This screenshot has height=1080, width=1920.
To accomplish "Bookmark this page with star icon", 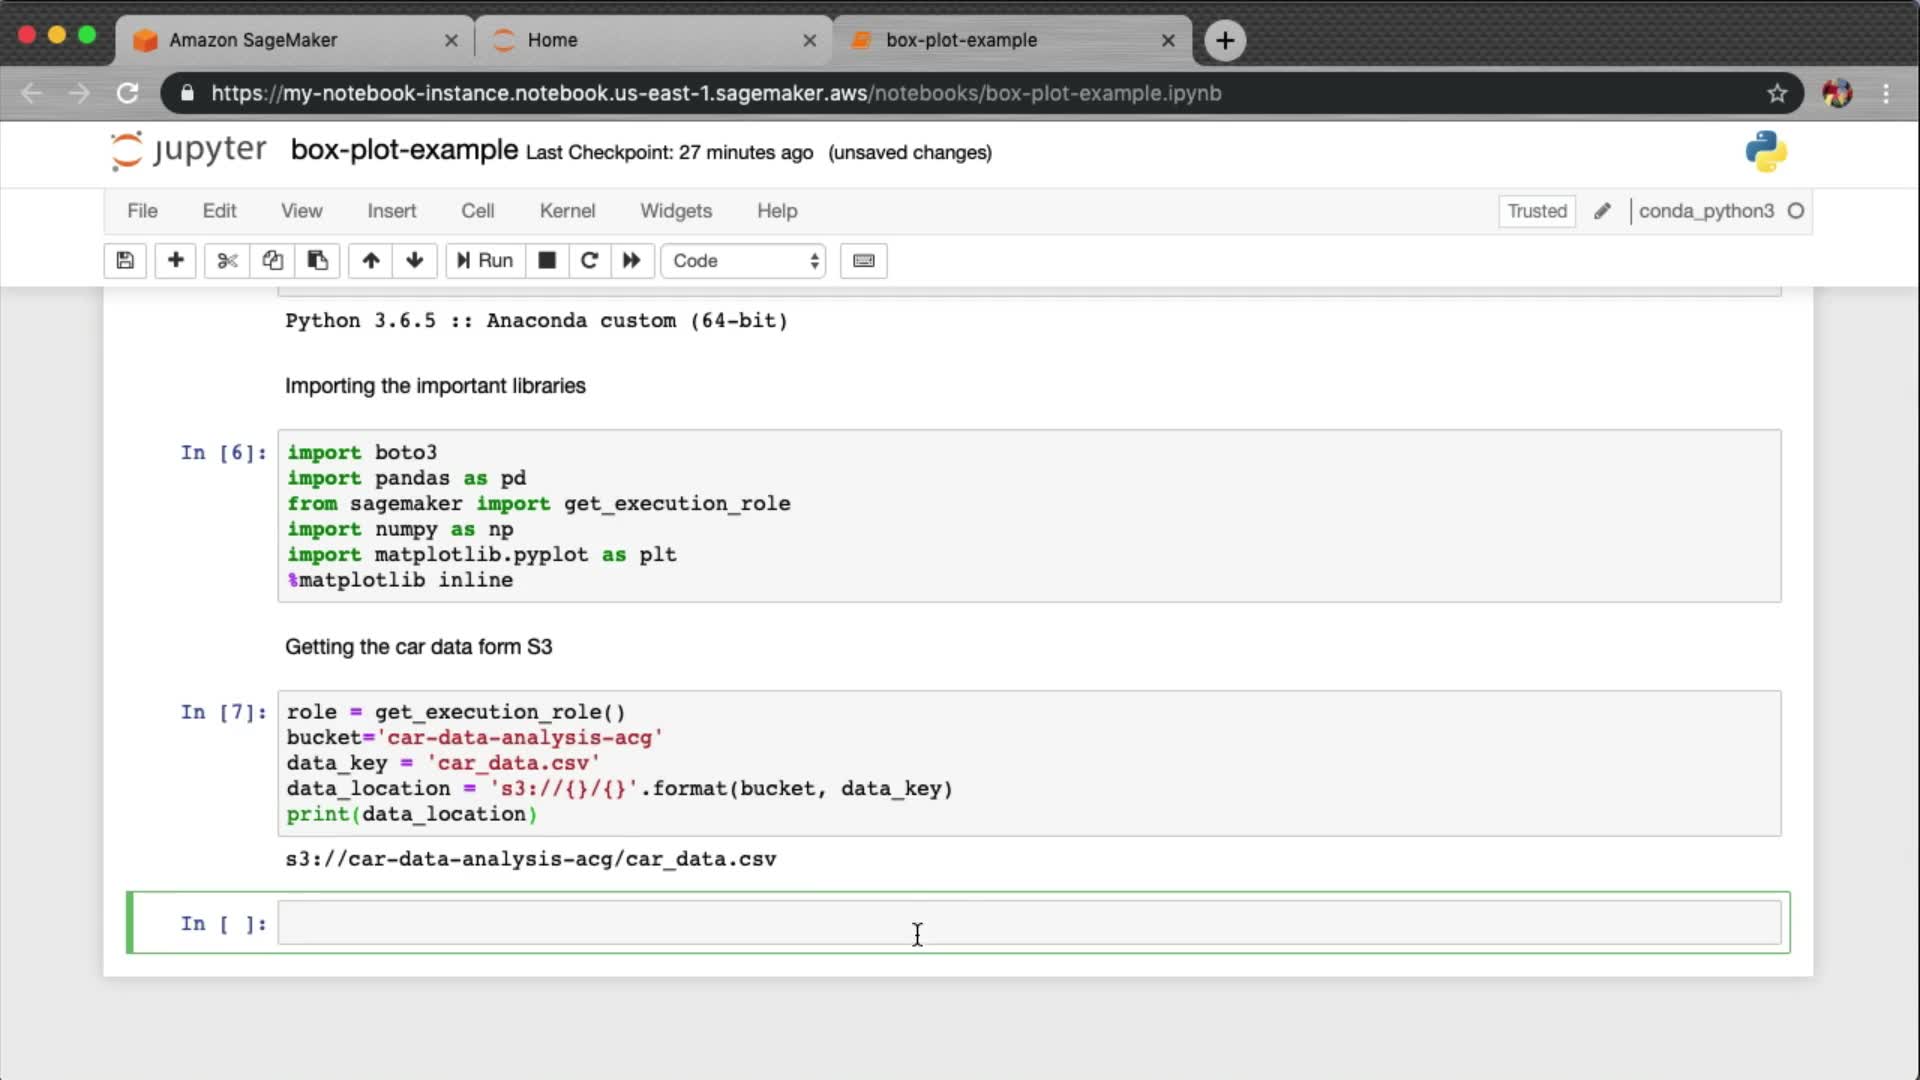I will click(1777, 93).
